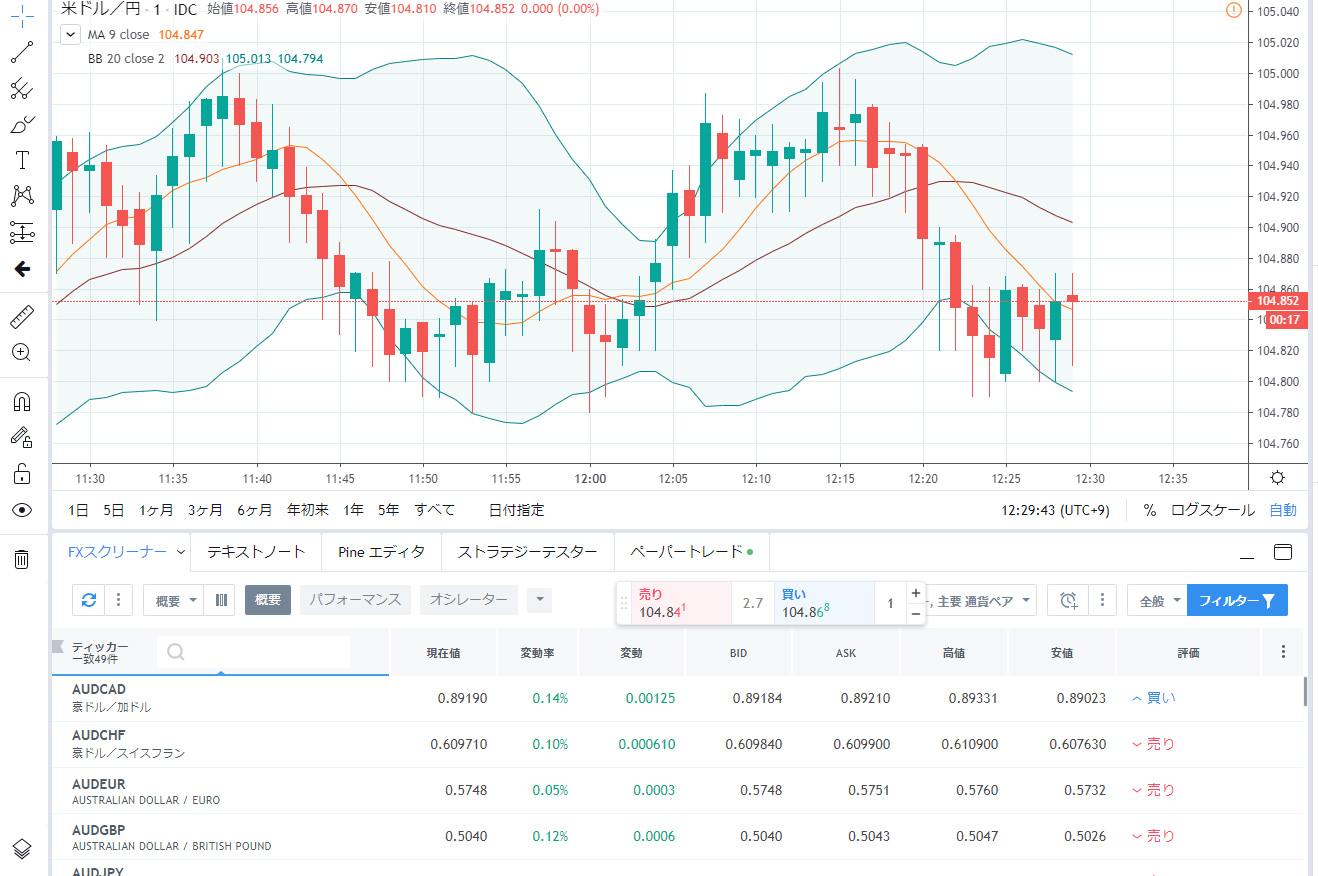Expand more column views dropdown arrow

539,600
